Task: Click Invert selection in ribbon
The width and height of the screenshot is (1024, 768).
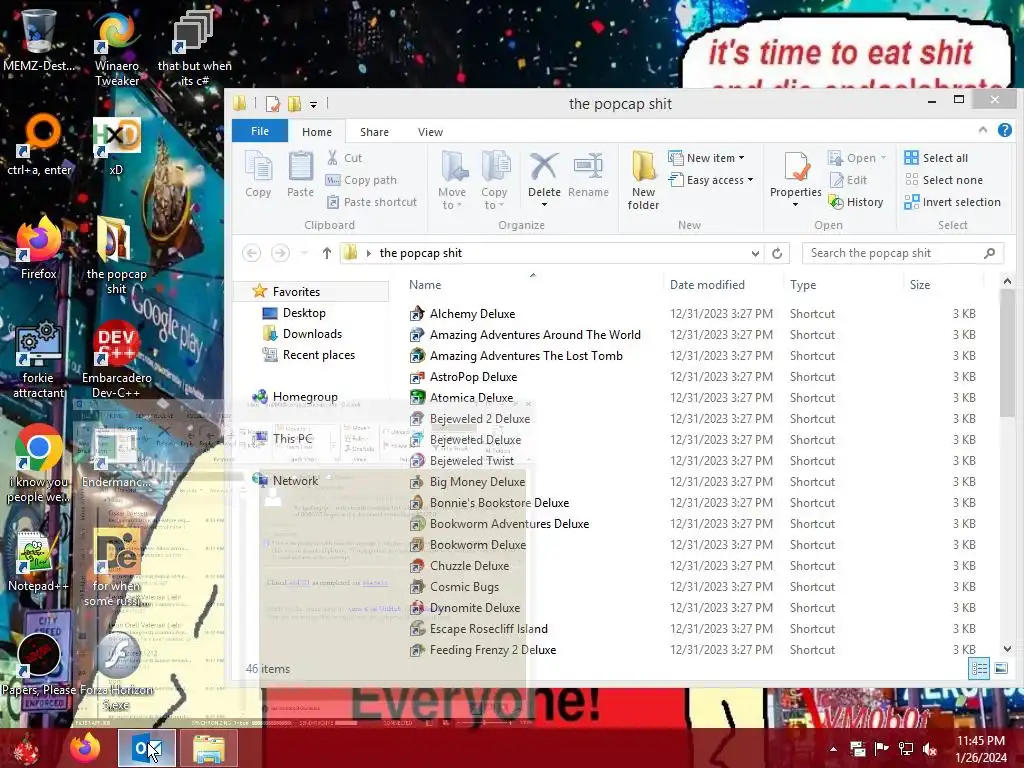Action: point(952,202)
